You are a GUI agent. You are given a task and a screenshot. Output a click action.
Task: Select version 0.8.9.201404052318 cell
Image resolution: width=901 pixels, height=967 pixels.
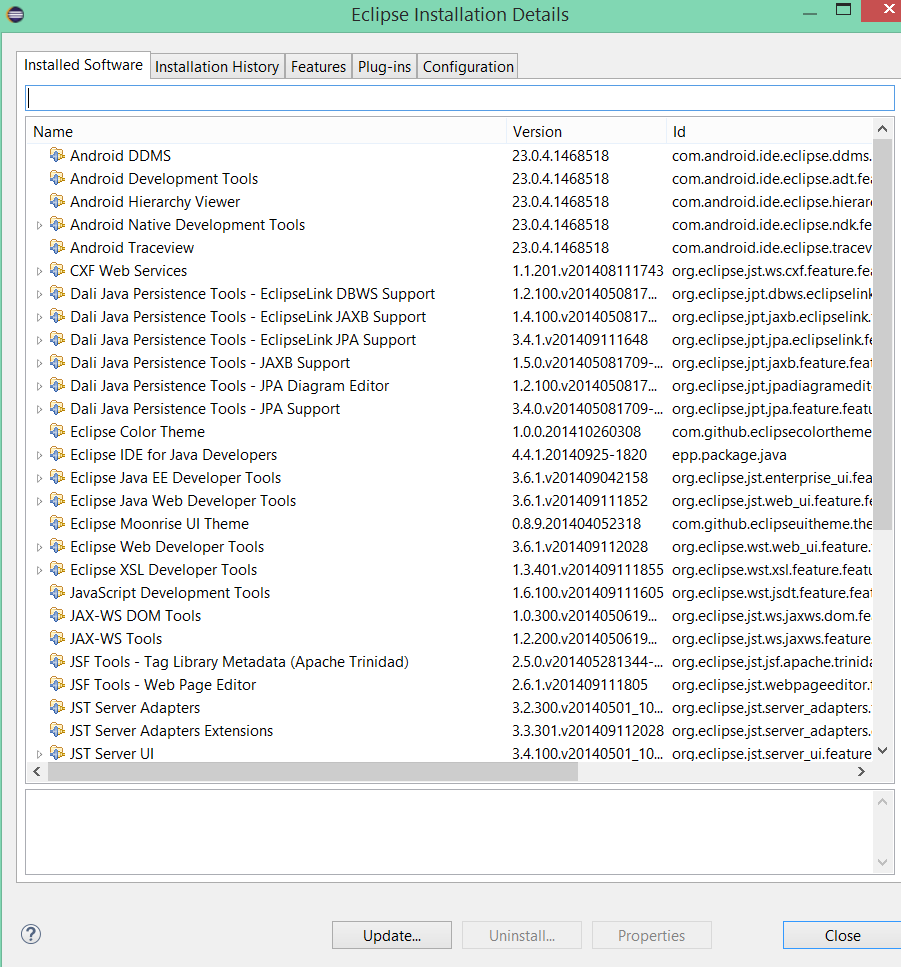click(576, 524)
